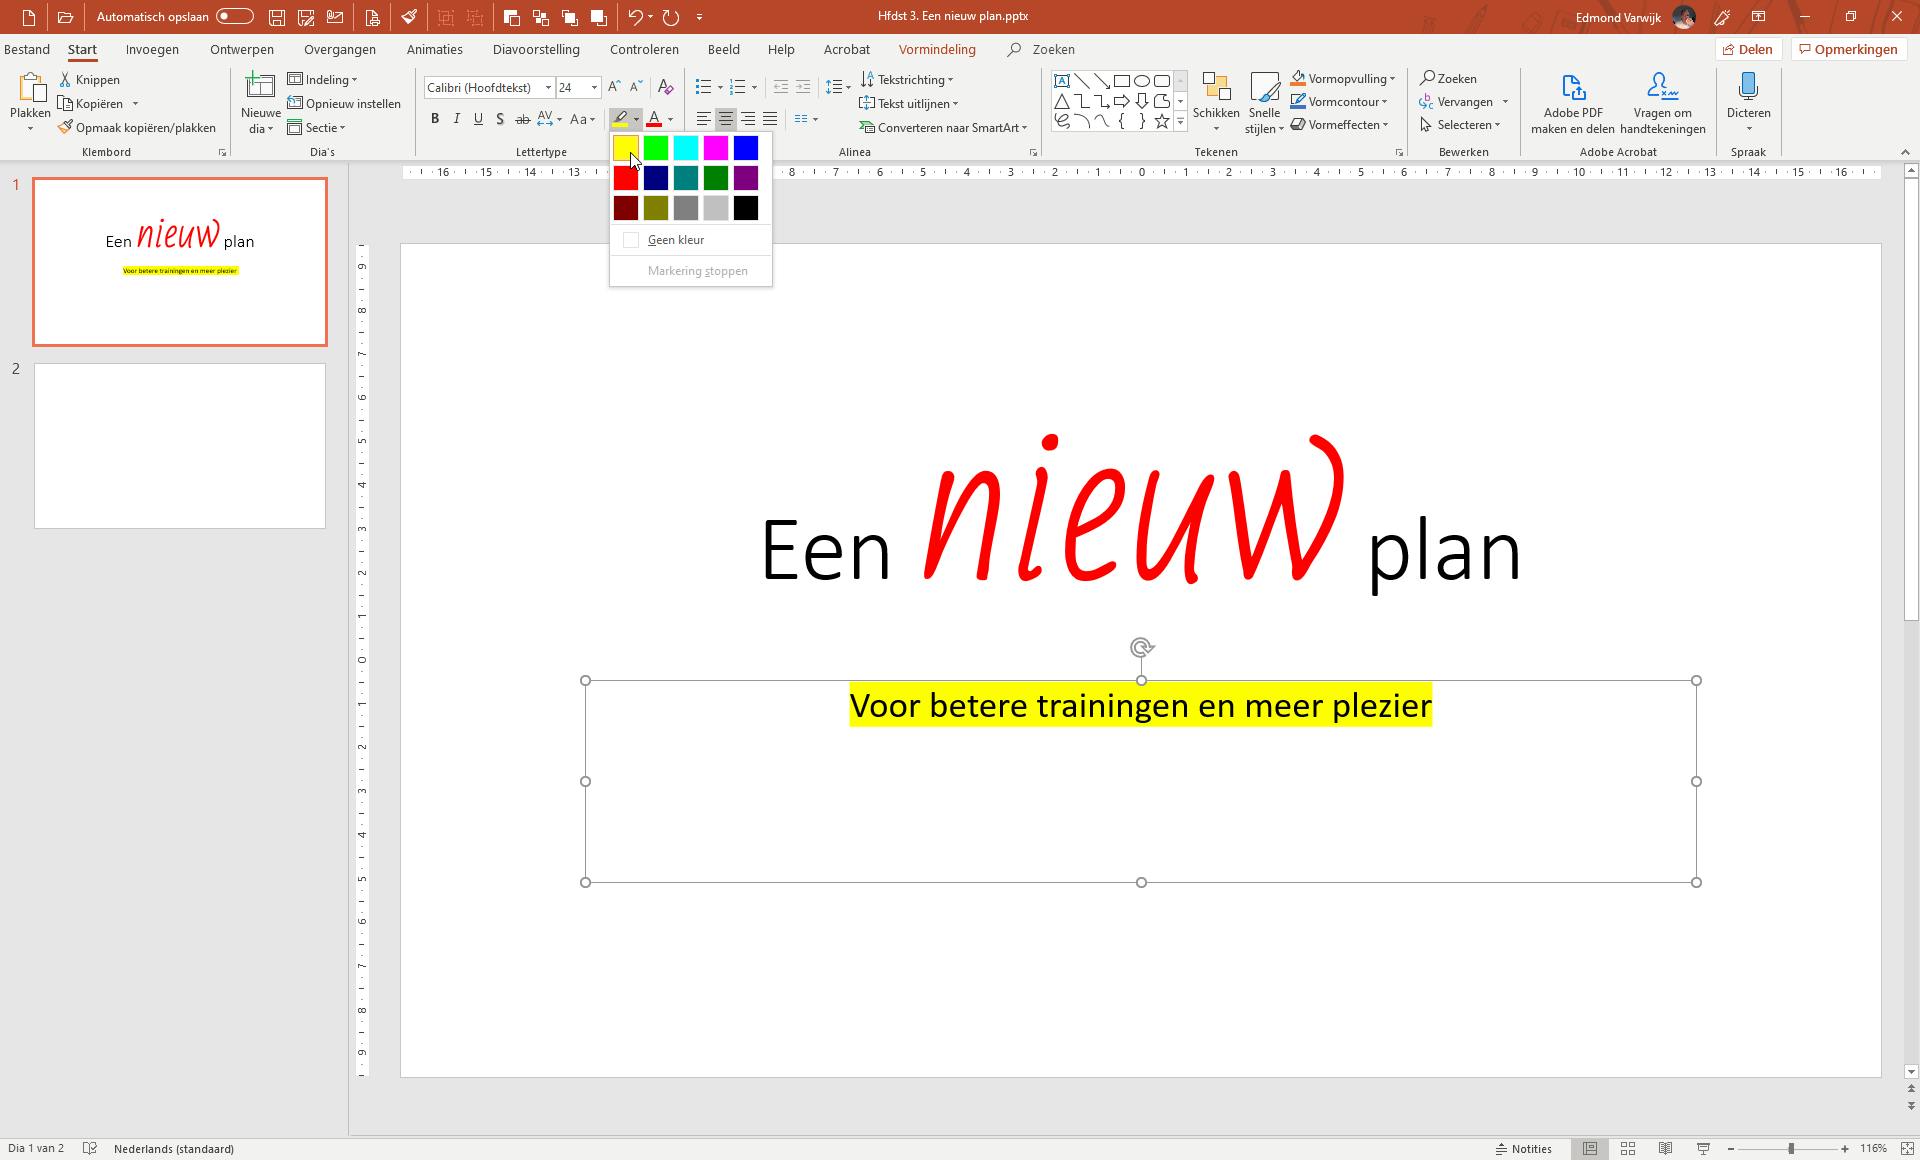The image size is (1920, 1160).
Task: Click the Opmerkingen button
Action: (x=1847, y=49)
